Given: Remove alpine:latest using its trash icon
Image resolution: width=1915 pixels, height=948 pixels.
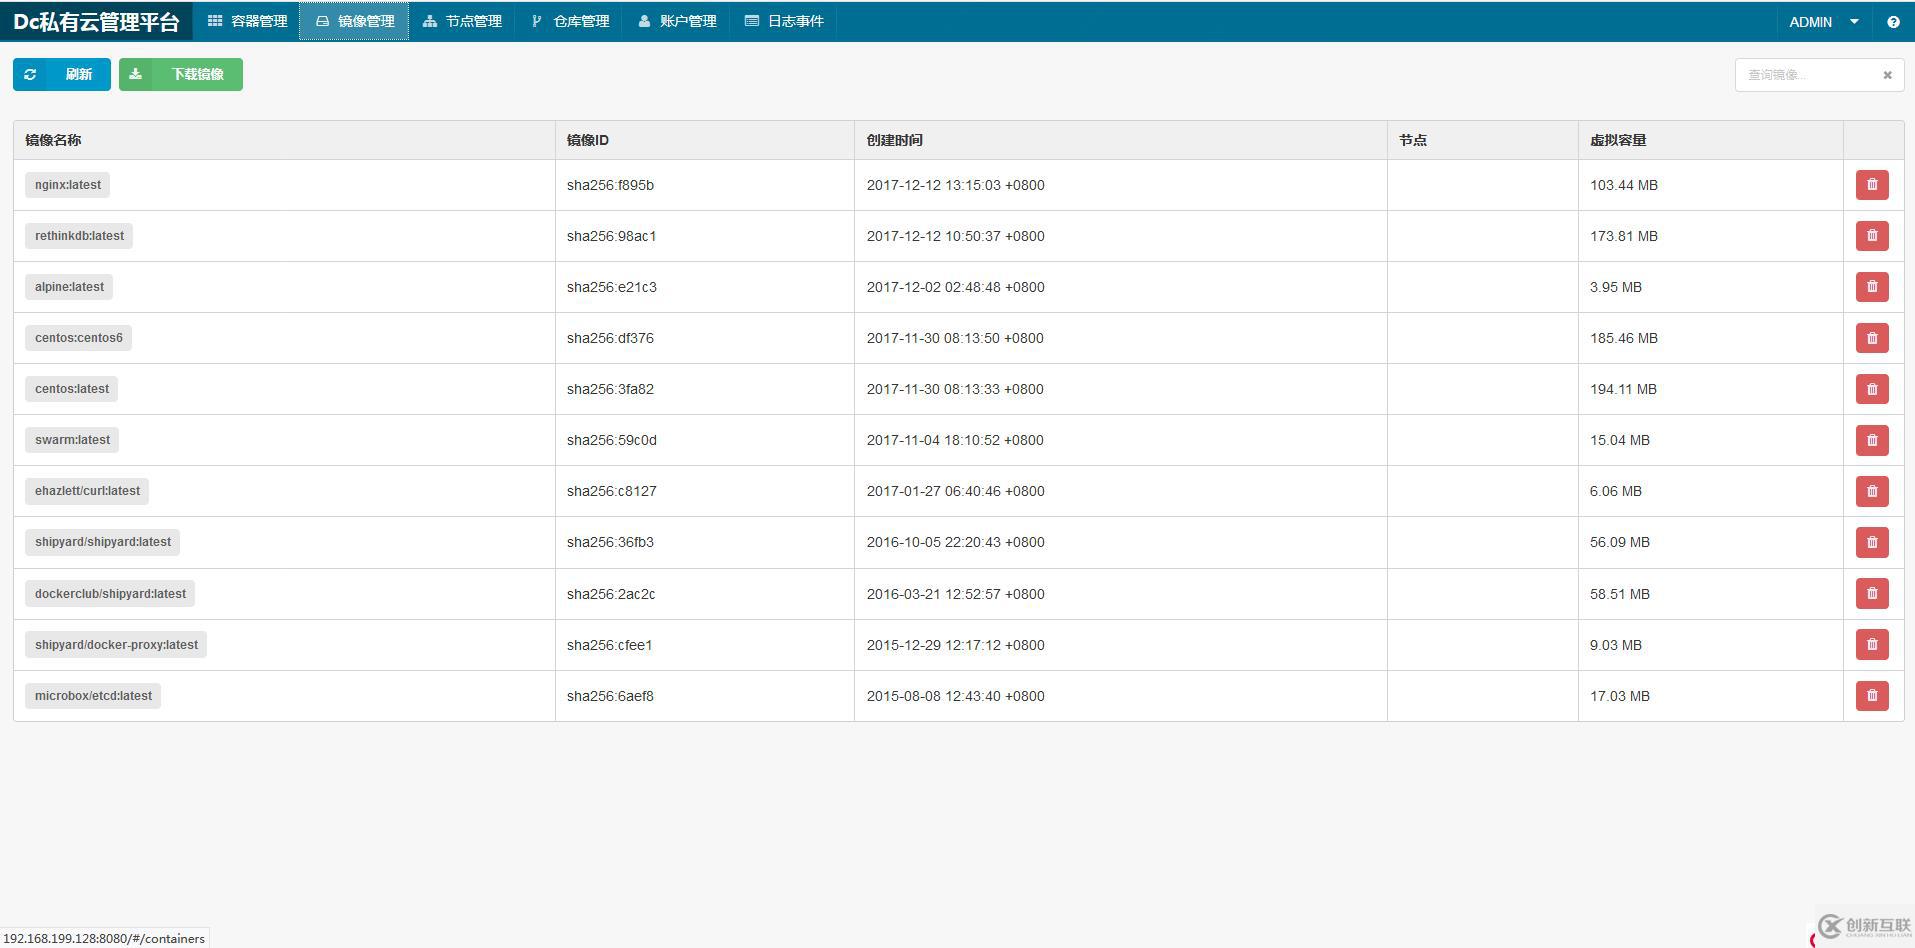Looking at the screenshot, I should pos(1871,287).
